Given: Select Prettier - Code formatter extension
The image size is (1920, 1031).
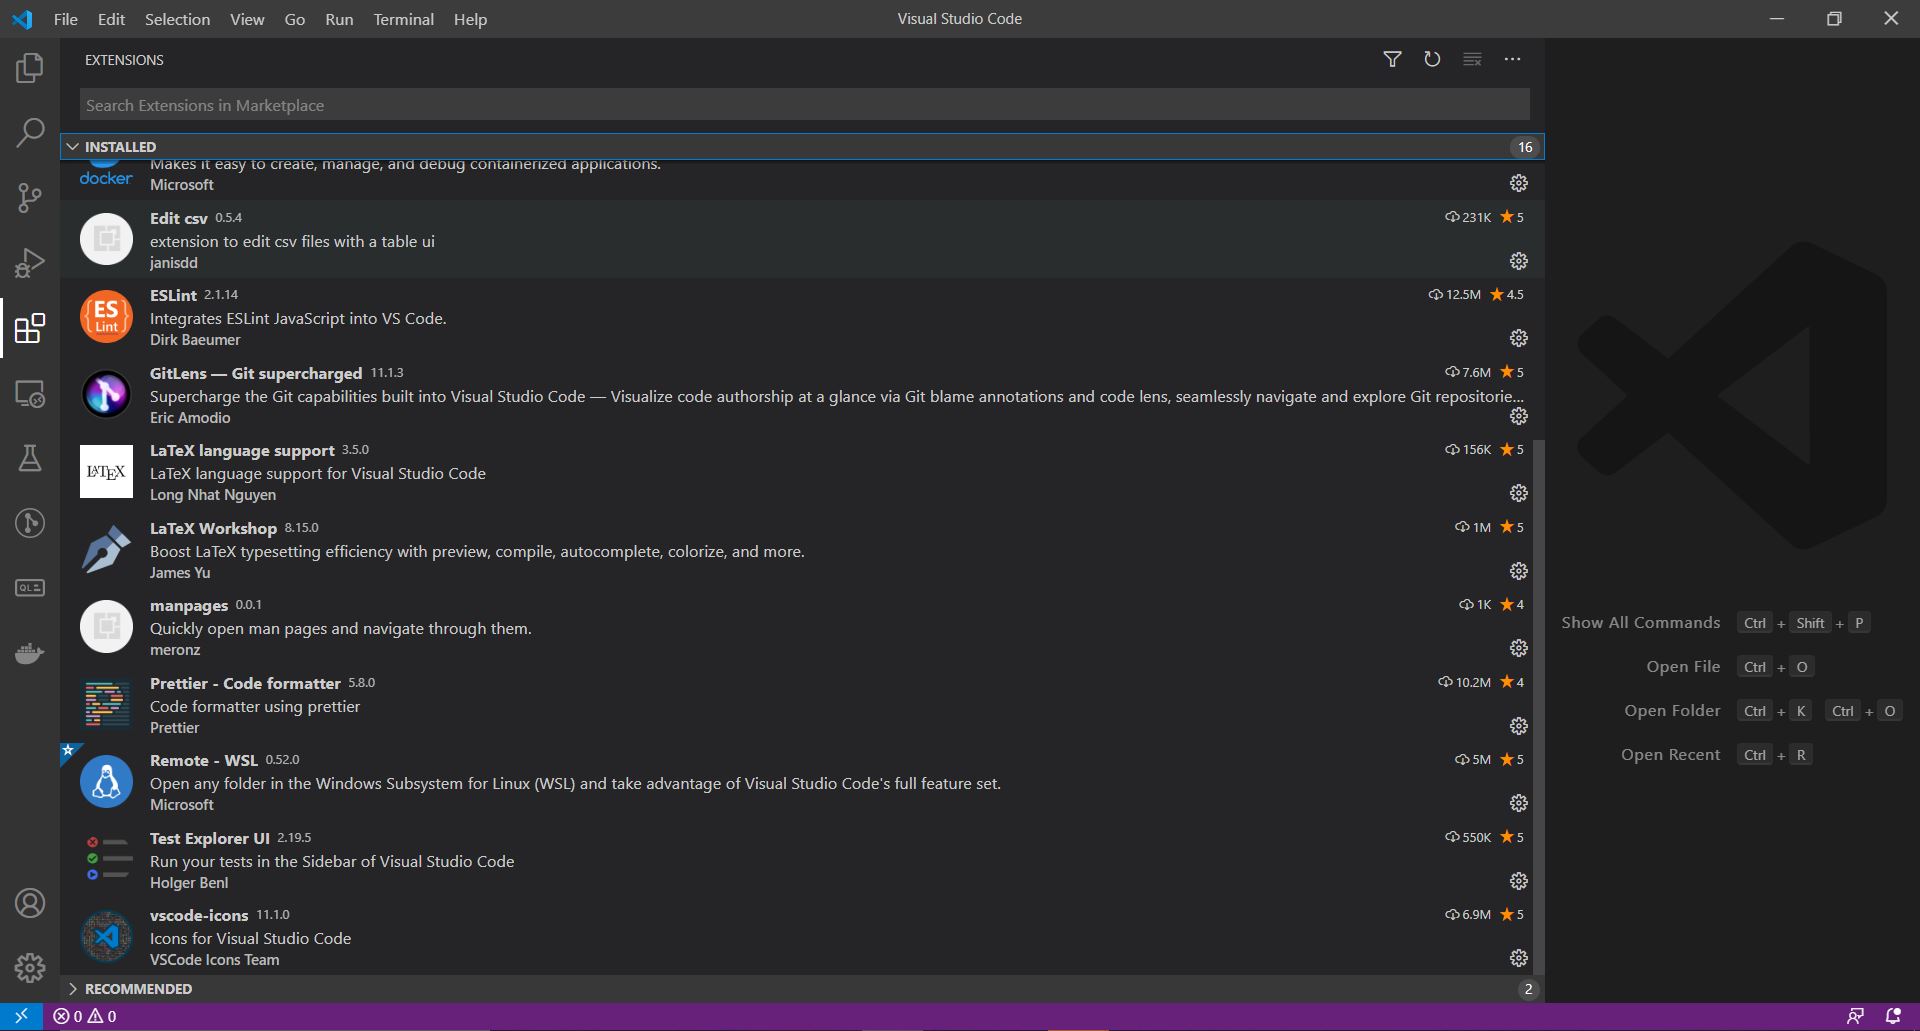Looking at the screenshot, I should tap(245, 683).
